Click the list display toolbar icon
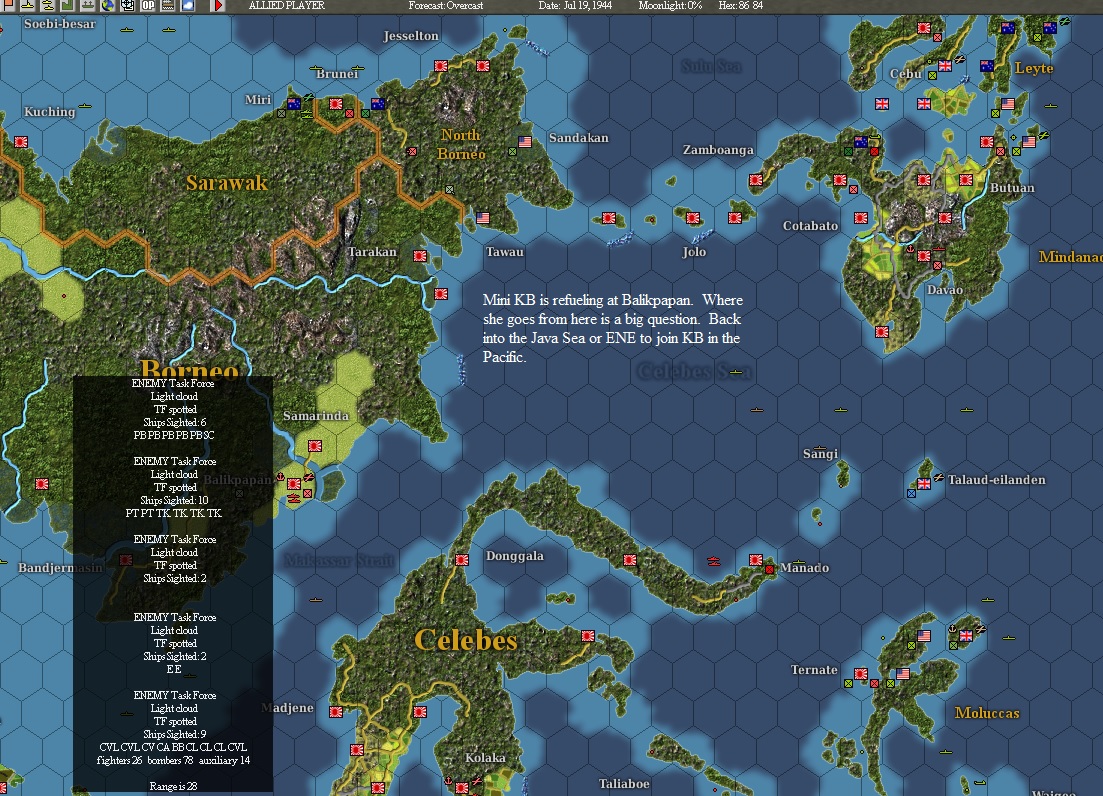The height and width of the screenshot is (796, 1103). (x=167, y=5)
